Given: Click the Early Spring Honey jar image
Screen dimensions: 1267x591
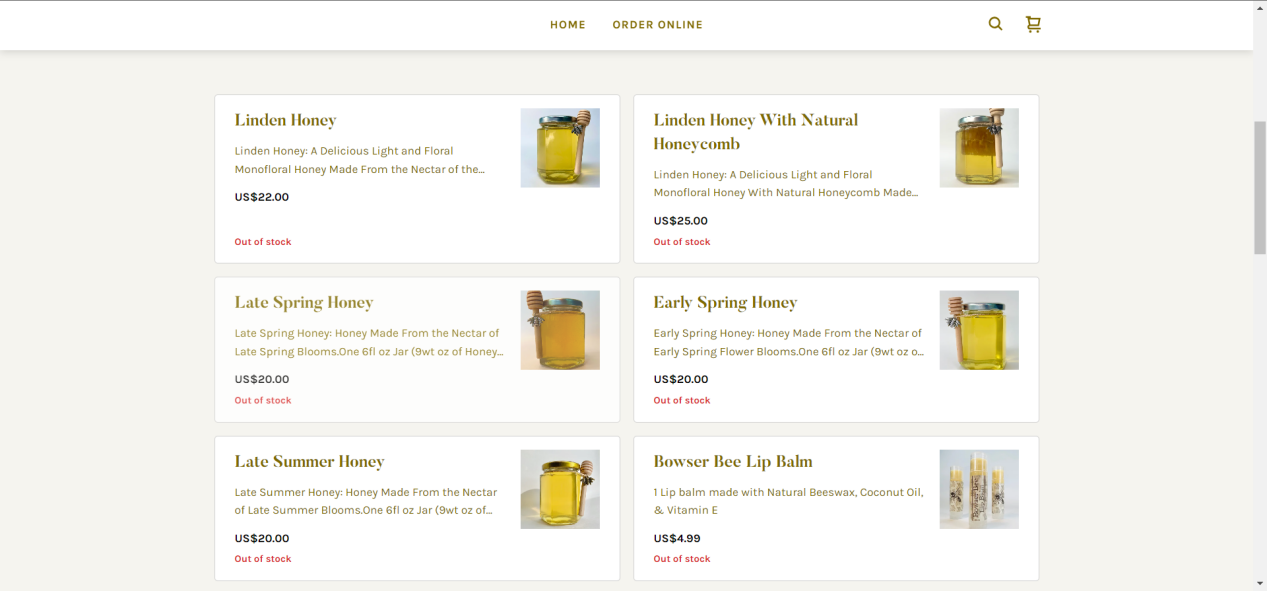Looking at the screenshot, I should tap(978, 330).
